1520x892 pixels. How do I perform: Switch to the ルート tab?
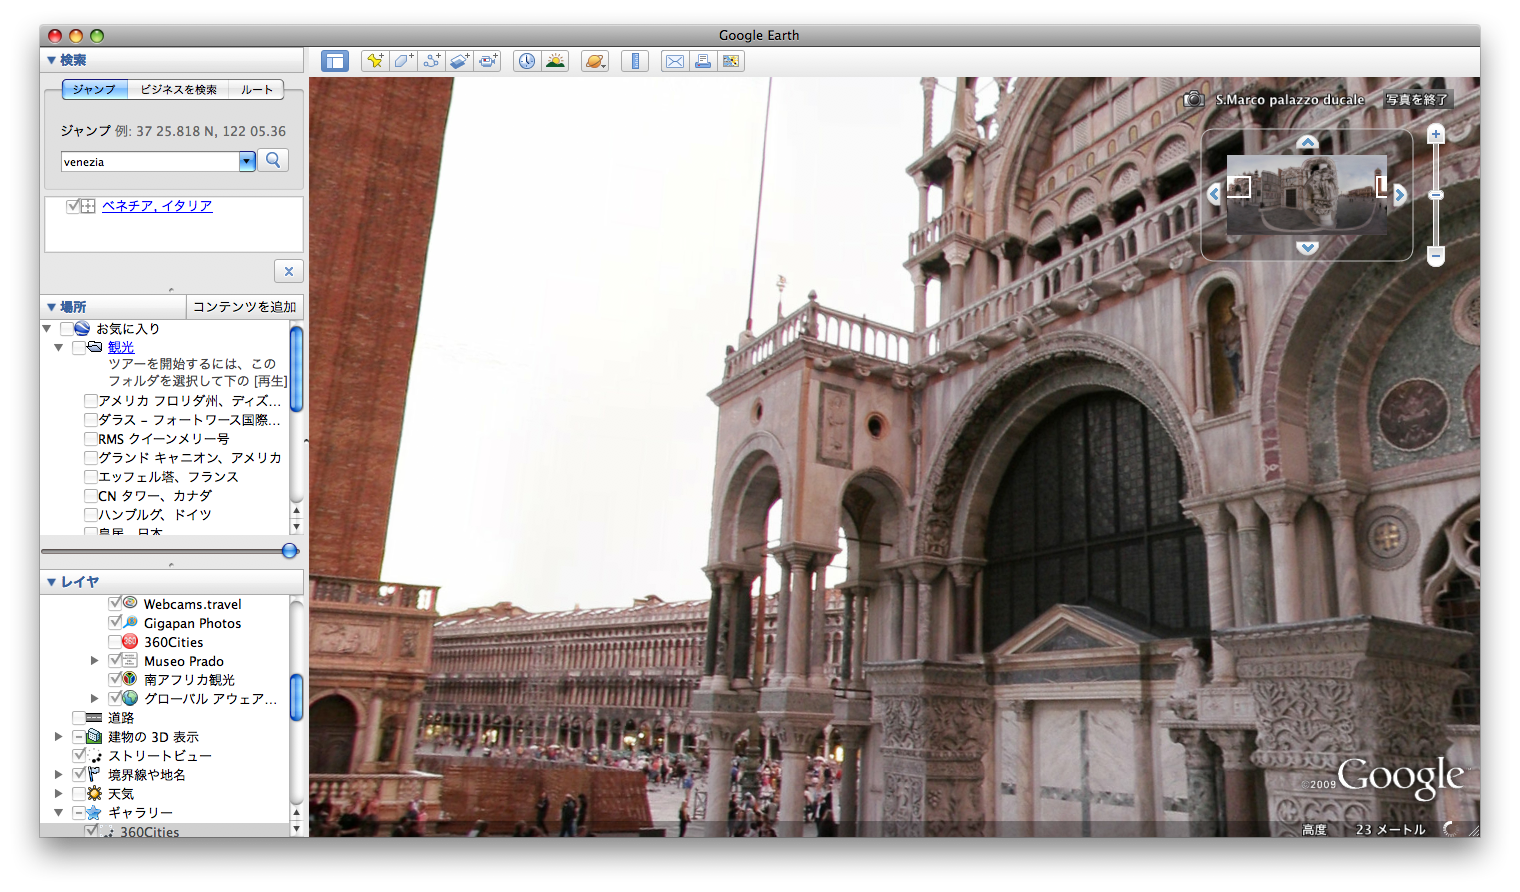coord(256,89)
